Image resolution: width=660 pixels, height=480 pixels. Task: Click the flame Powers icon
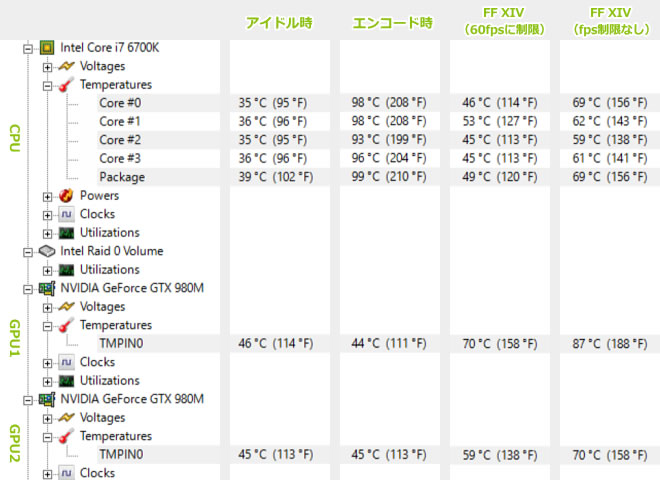66,195
